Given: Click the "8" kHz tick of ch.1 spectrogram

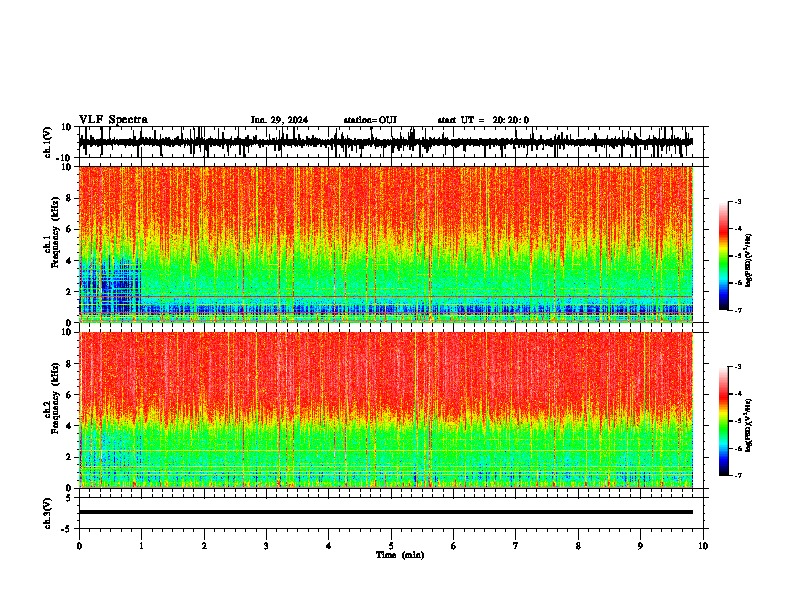Looking at the screenshot, I should tap(70, 198).
